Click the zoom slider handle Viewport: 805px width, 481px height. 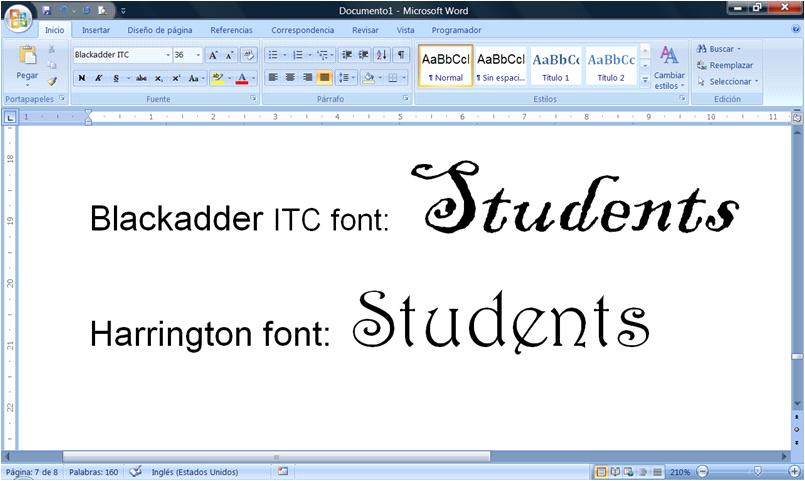[x=757, y=471]
